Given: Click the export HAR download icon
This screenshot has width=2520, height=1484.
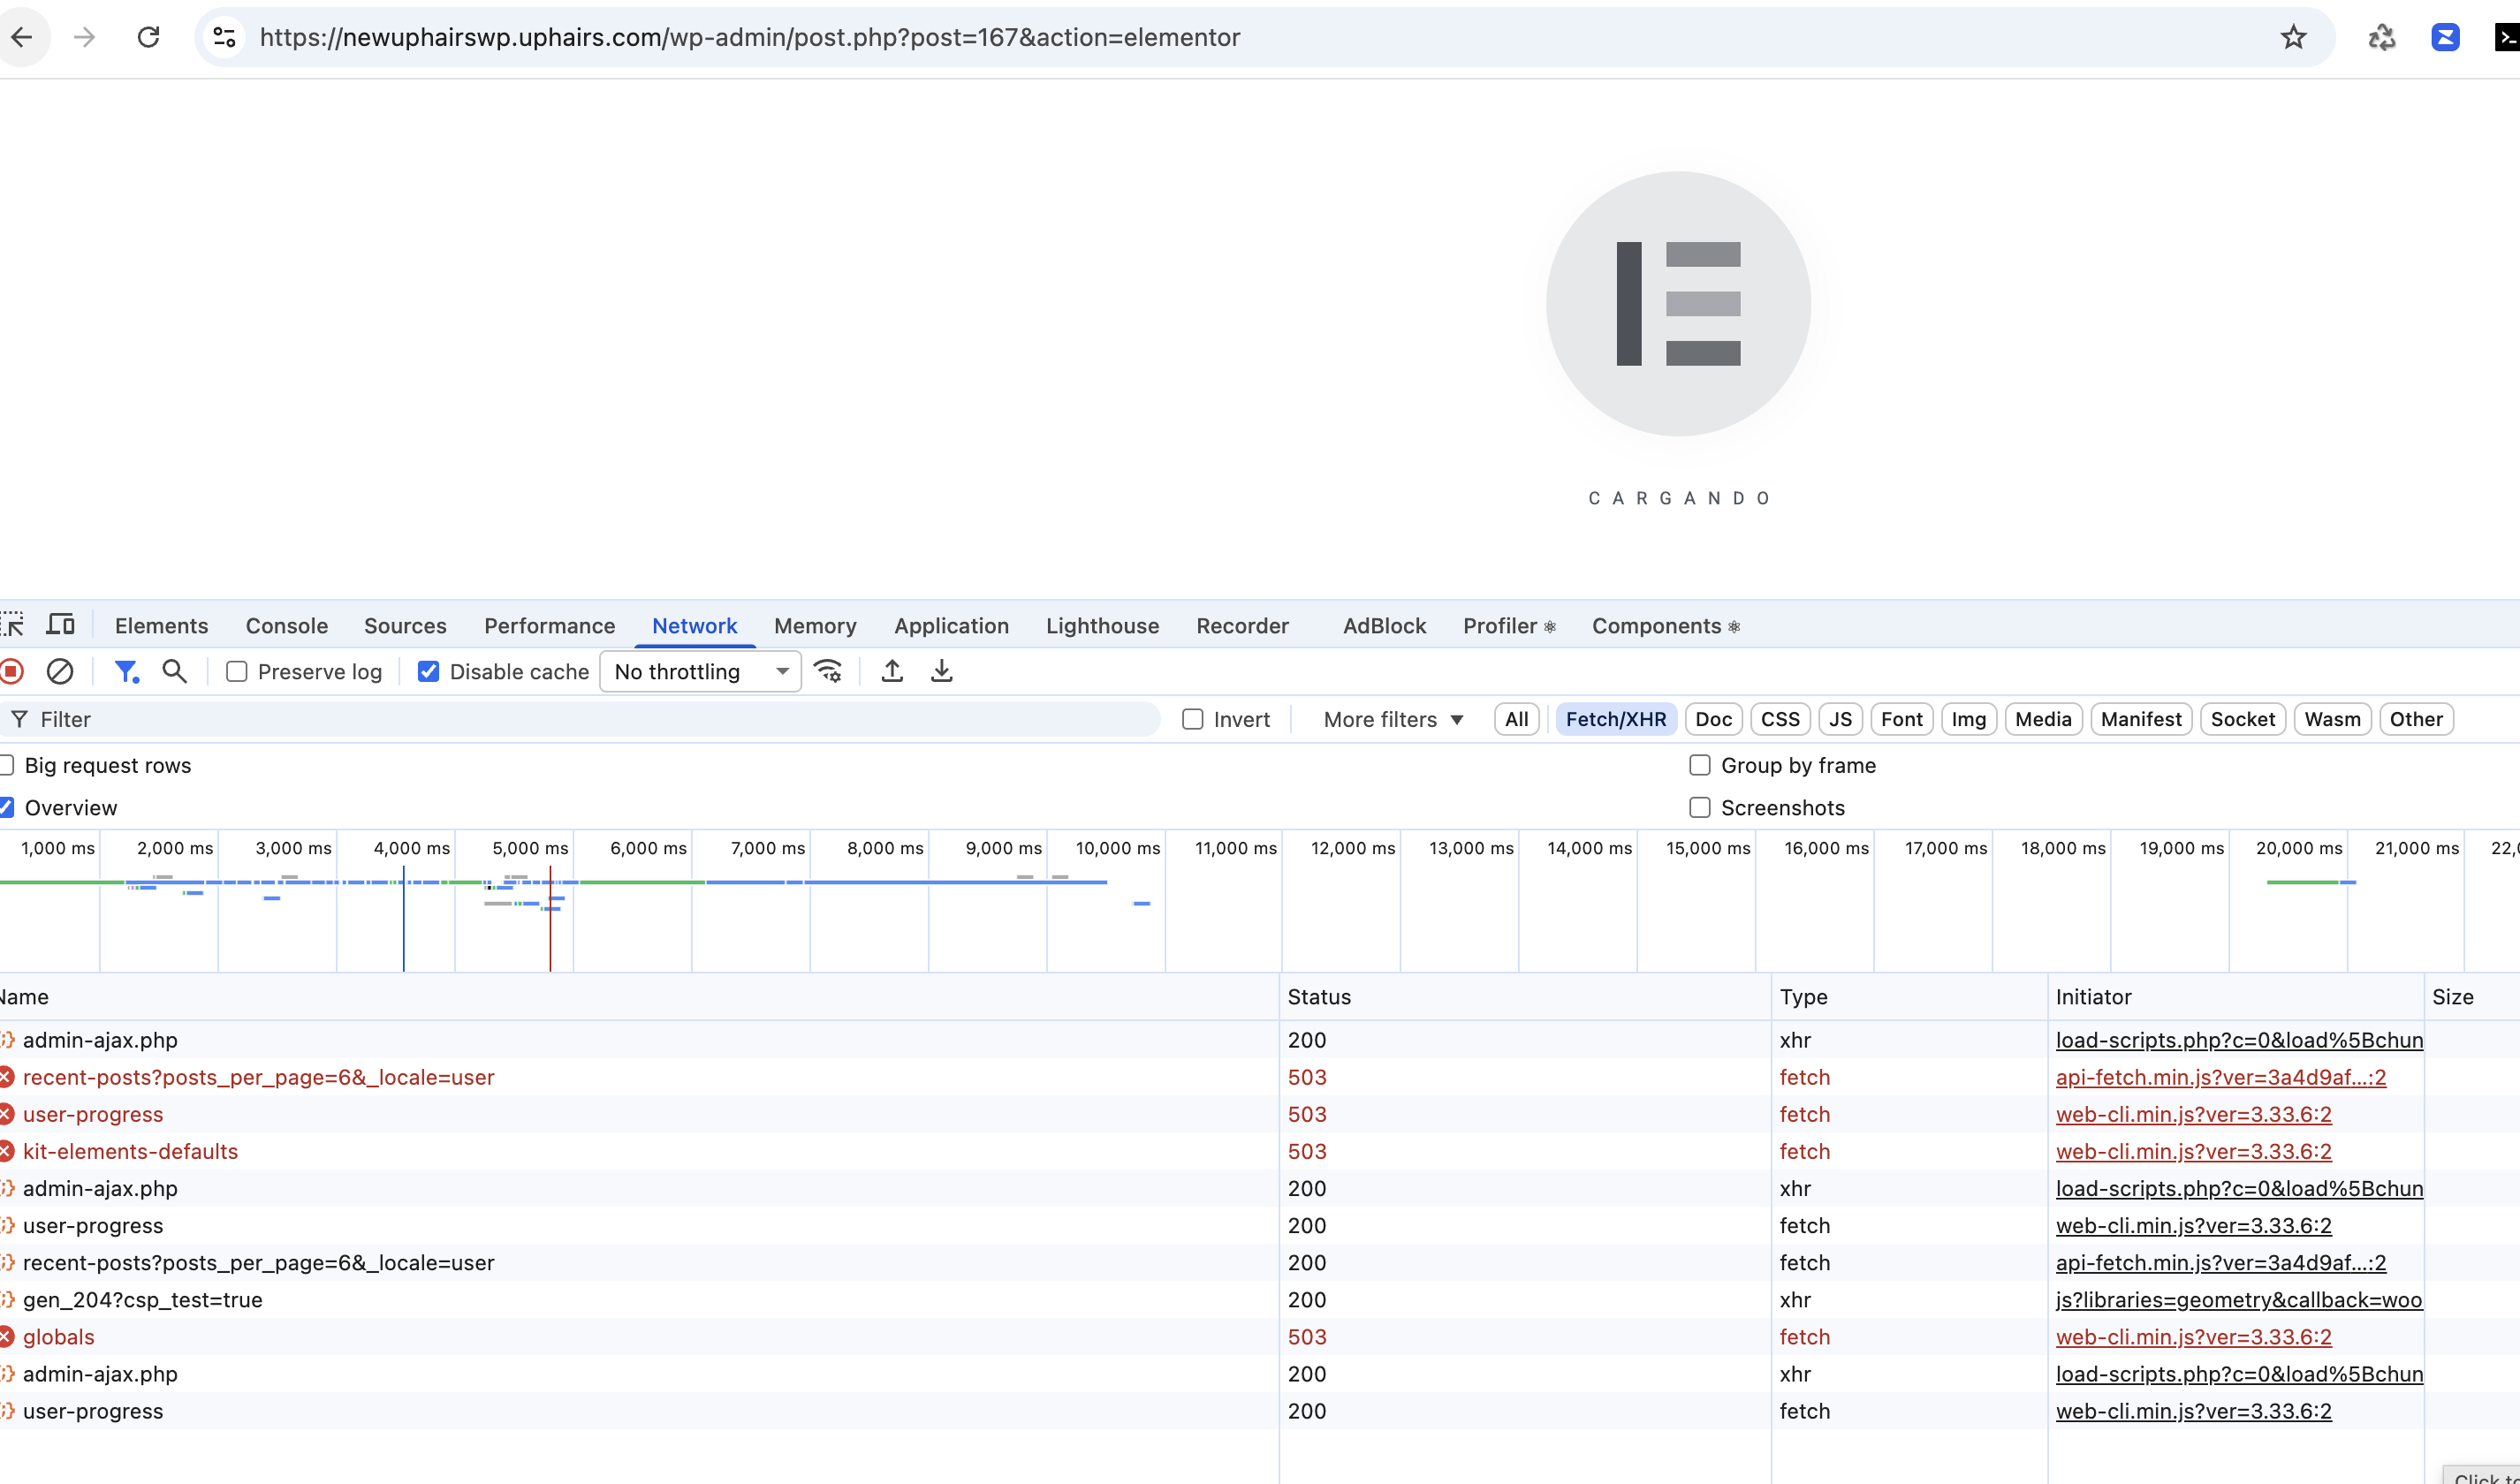Looking at the screenshot, I should pos(941,671).
